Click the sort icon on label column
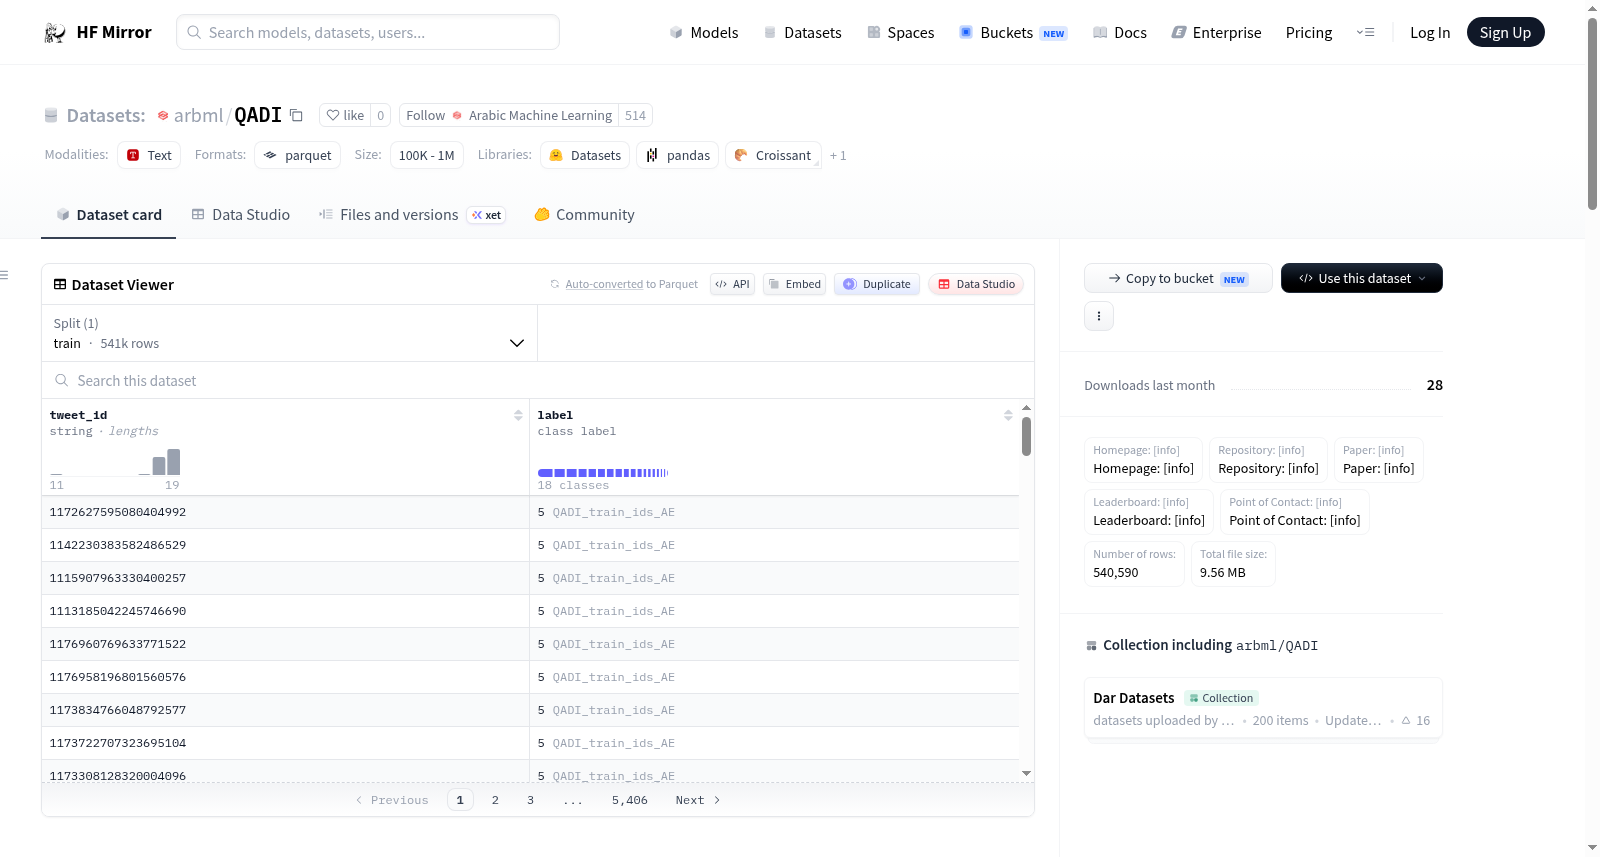This screenshot has width=1600, height=857. [x=1008, y=415]
